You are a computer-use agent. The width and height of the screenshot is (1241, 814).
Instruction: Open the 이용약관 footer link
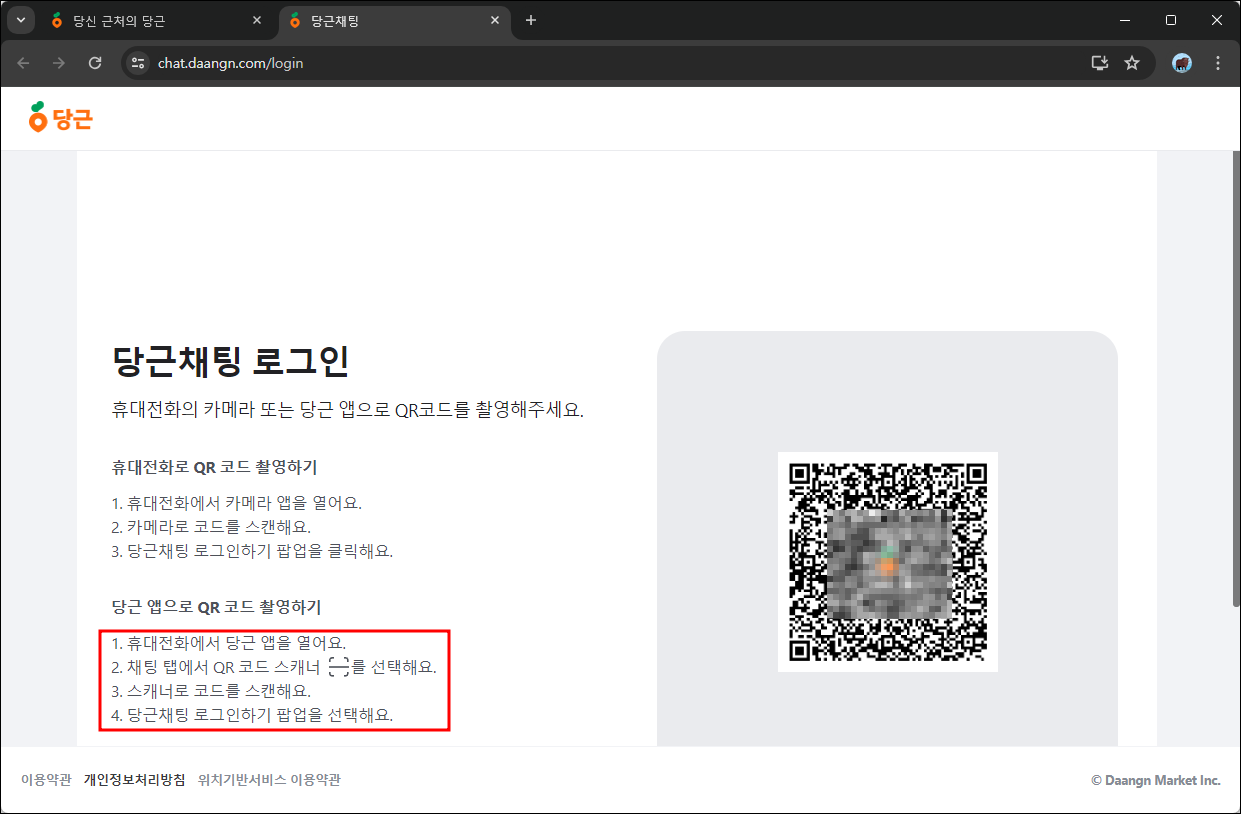[x=46, y=780]
